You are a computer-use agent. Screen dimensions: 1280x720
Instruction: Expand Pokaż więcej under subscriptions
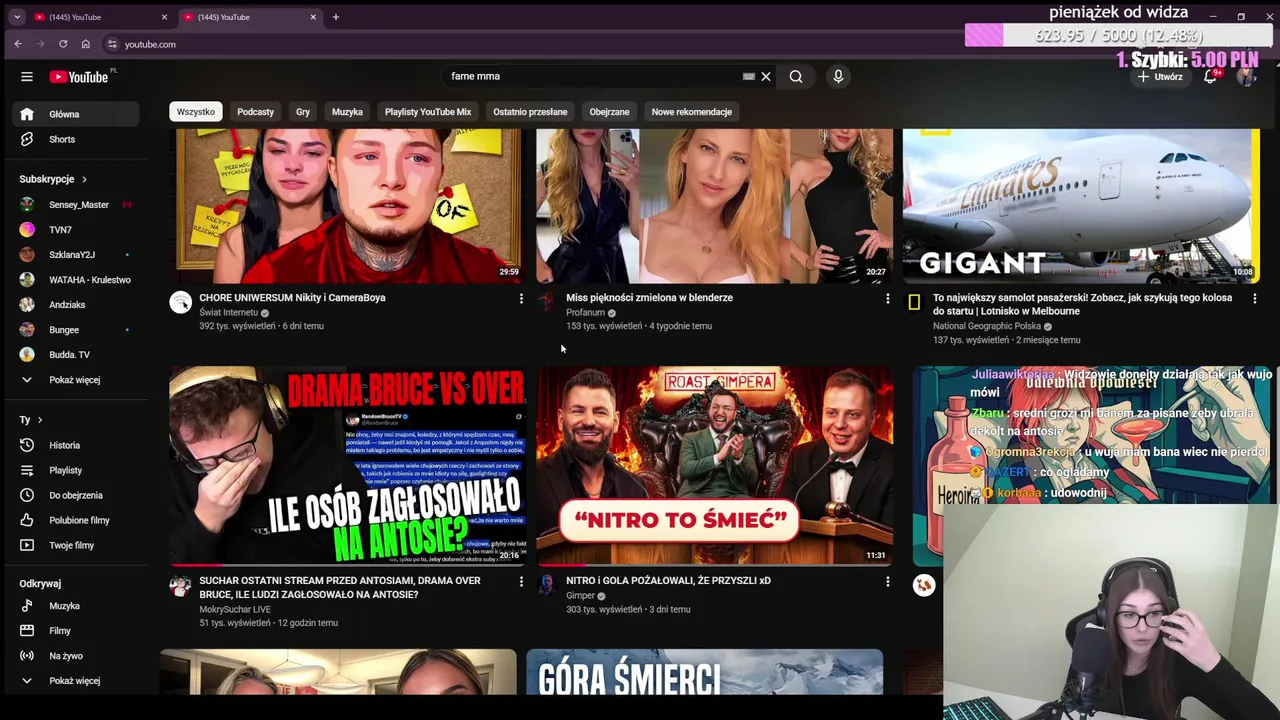tap(75, 380)
